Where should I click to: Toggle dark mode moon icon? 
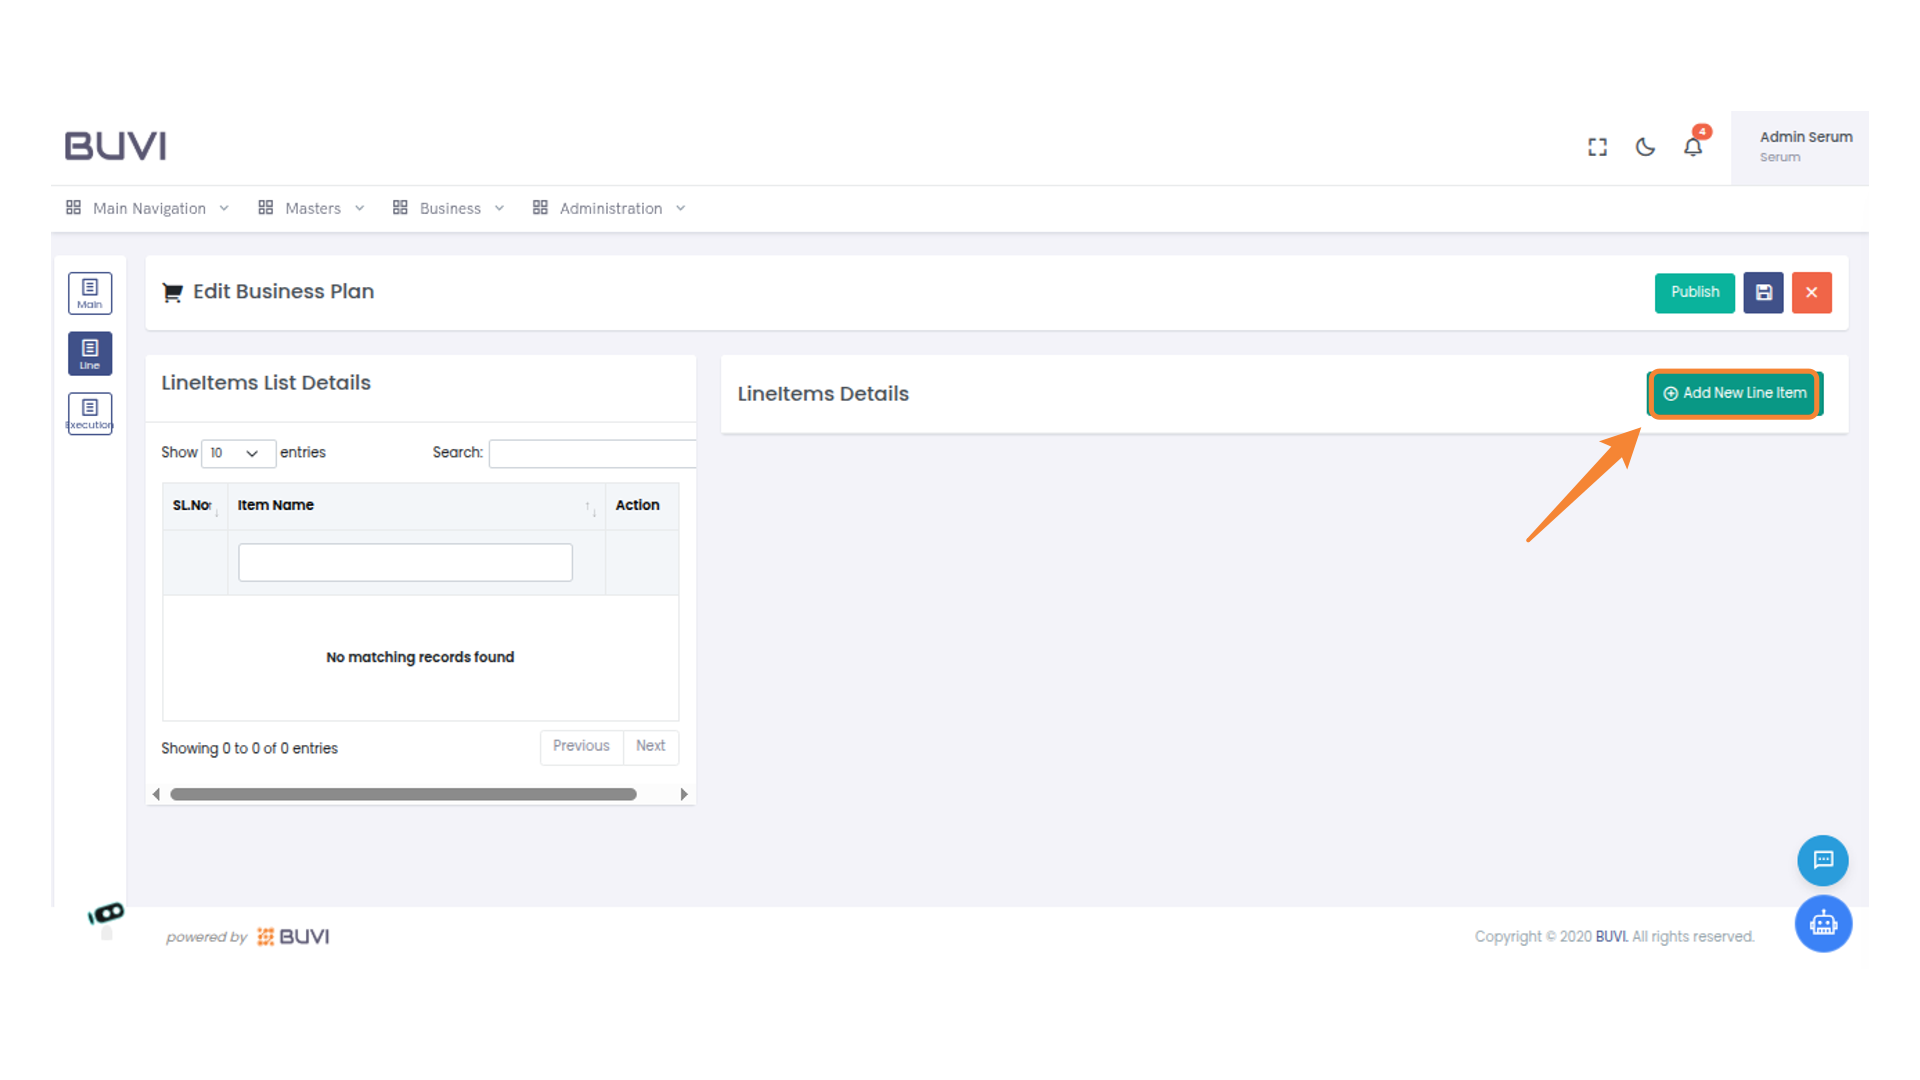[x=1645, y=147]
